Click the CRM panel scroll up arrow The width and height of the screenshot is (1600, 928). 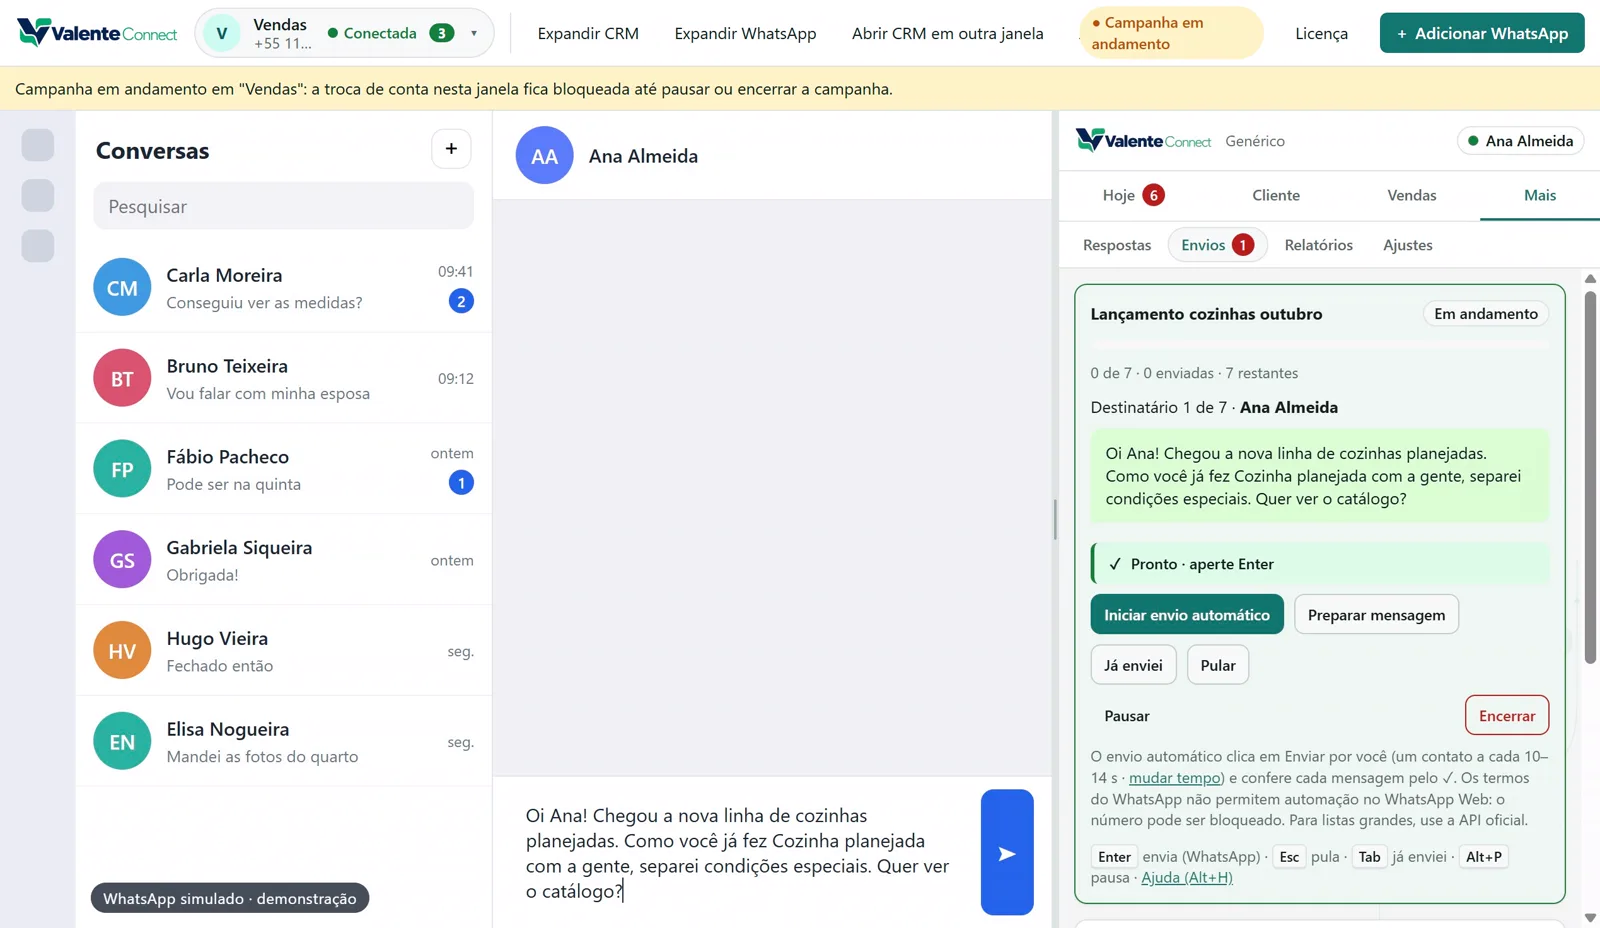(1590, 279)
